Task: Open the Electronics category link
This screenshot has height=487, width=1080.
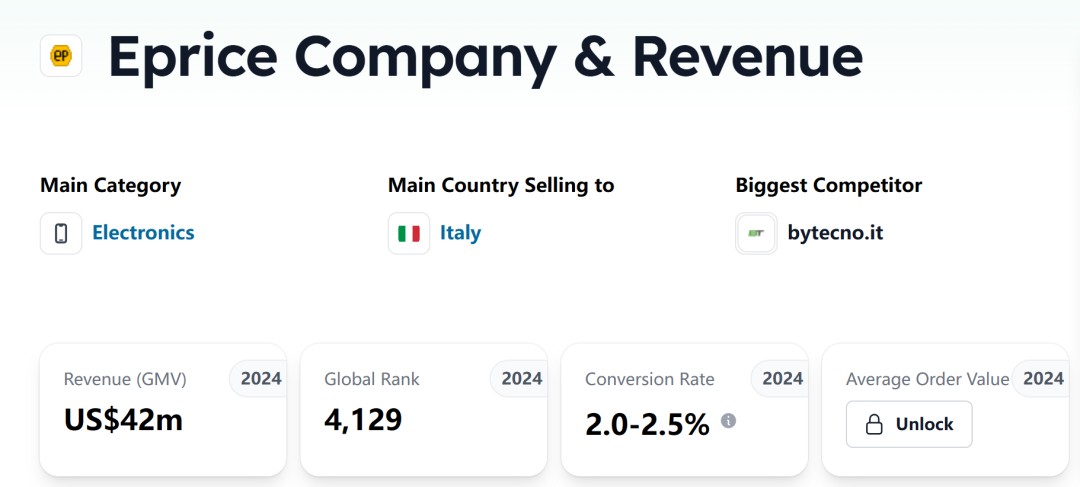Action: click(143, 233)
